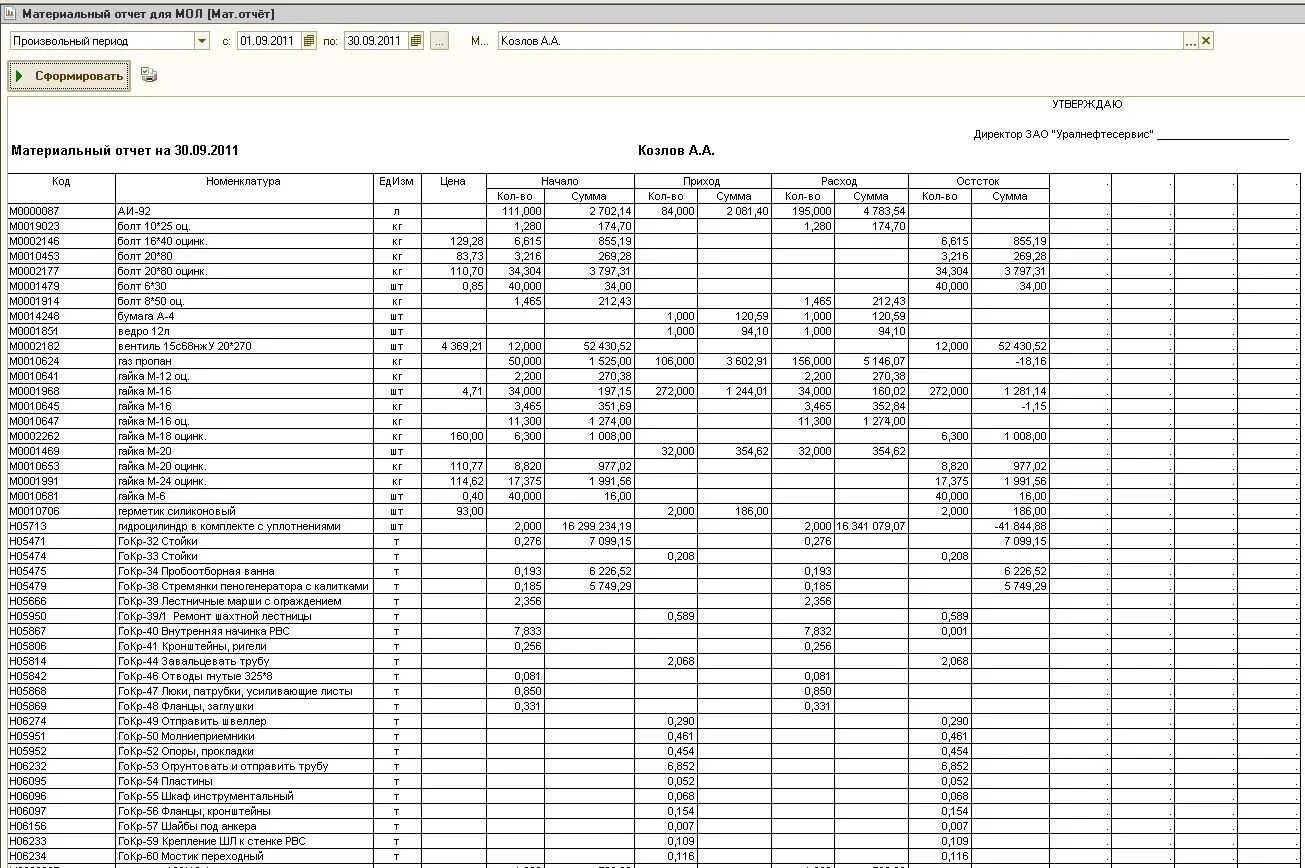Click the print icon next to Сформировать
The height and width of the screenshot is (868, 1305).
pos(149,75)
